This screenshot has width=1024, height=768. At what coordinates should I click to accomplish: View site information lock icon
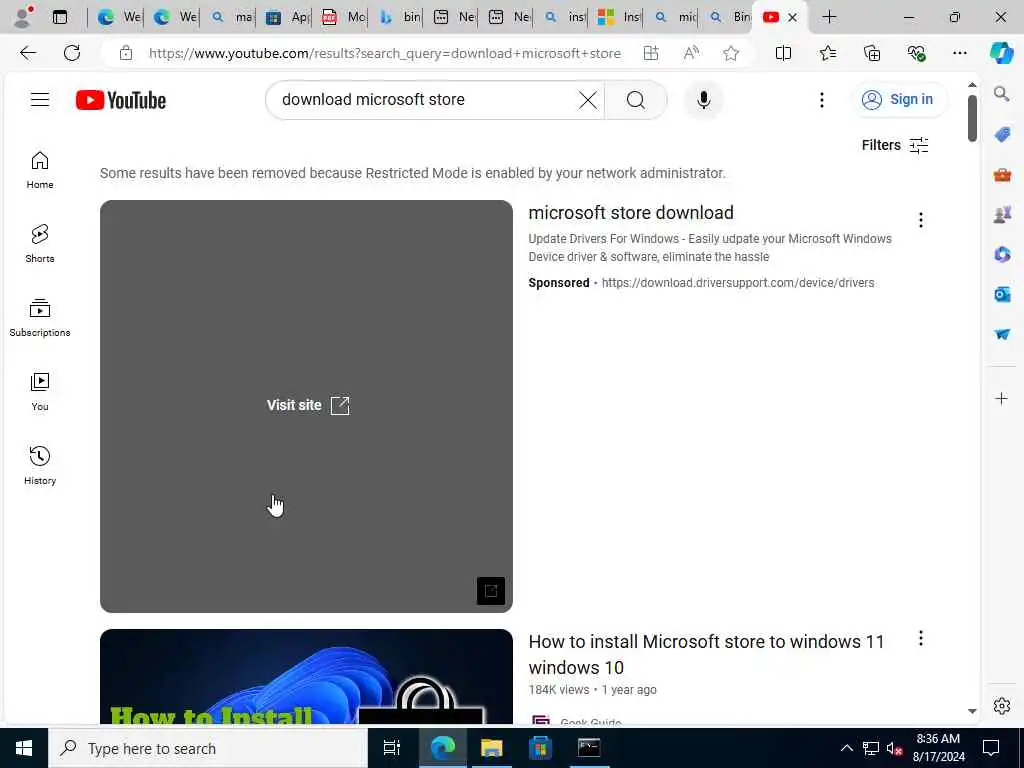(125, 54)
